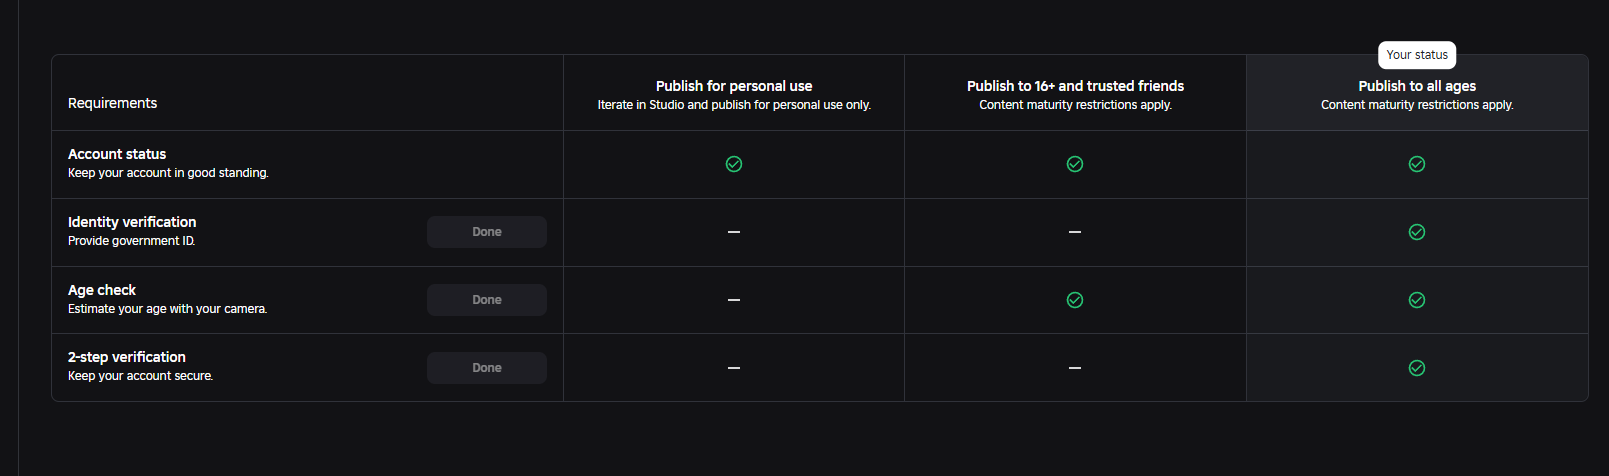
Task: Click Age check checkmark under 16+ friends
Action: (1075, 300)
